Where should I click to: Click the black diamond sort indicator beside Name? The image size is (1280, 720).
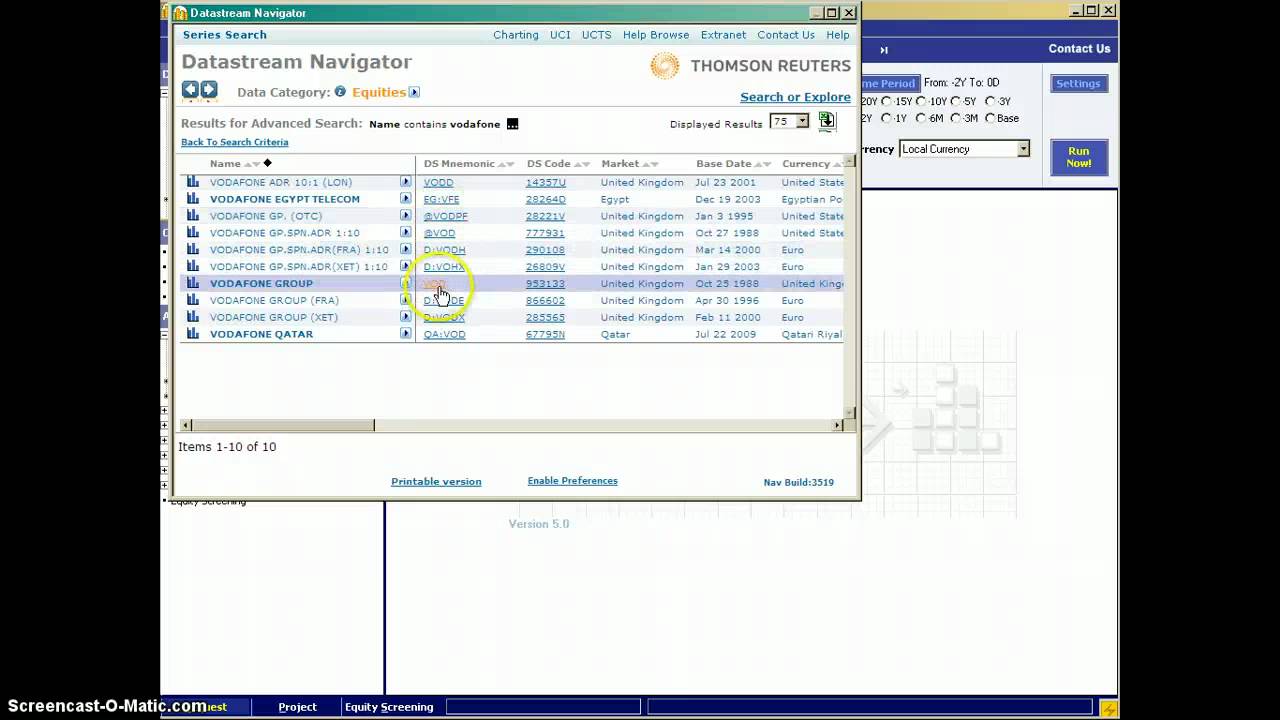click(267, 163)
